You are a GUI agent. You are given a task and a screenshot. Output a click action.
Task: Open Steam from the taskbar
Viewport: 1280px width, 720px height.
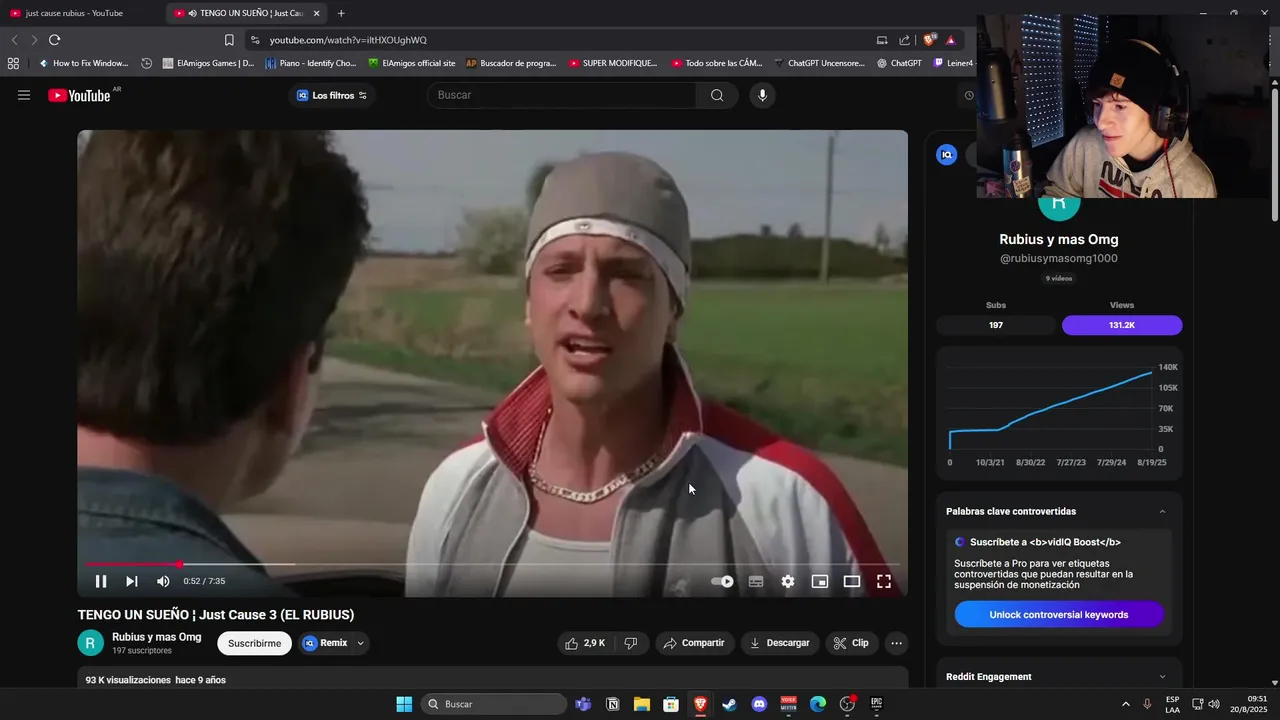click(x=730, y=704)
